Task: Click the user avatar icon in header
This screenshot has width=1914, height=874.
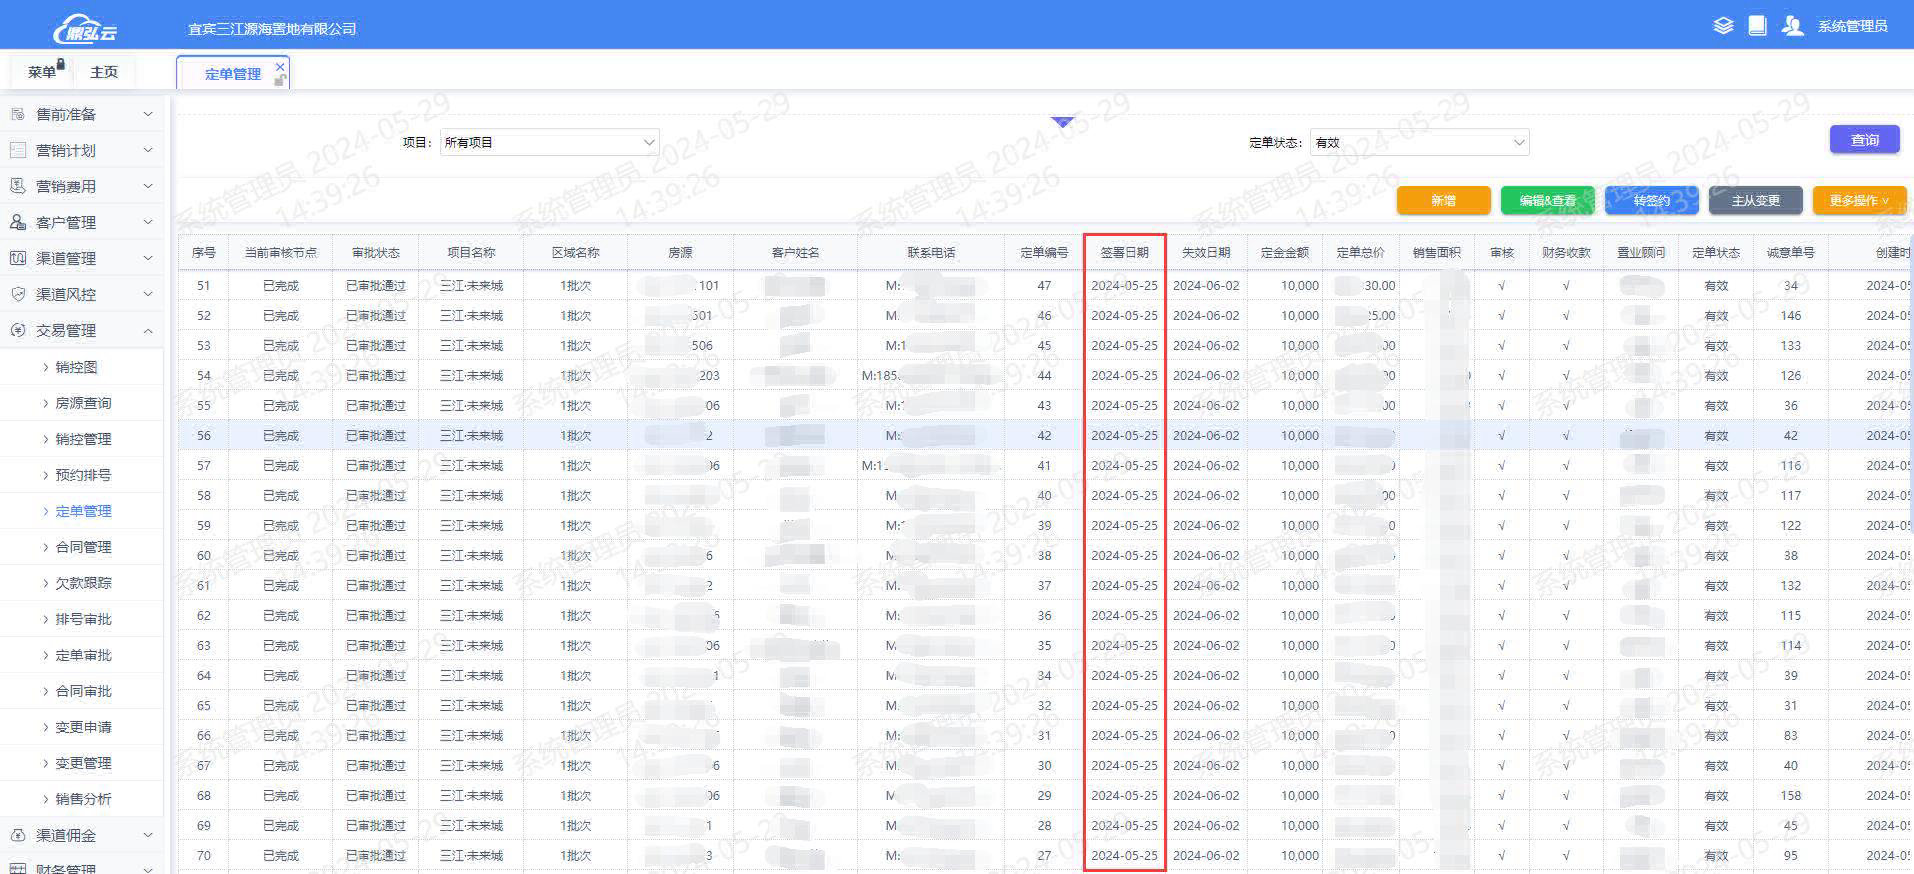Action: click(1793, 26)
